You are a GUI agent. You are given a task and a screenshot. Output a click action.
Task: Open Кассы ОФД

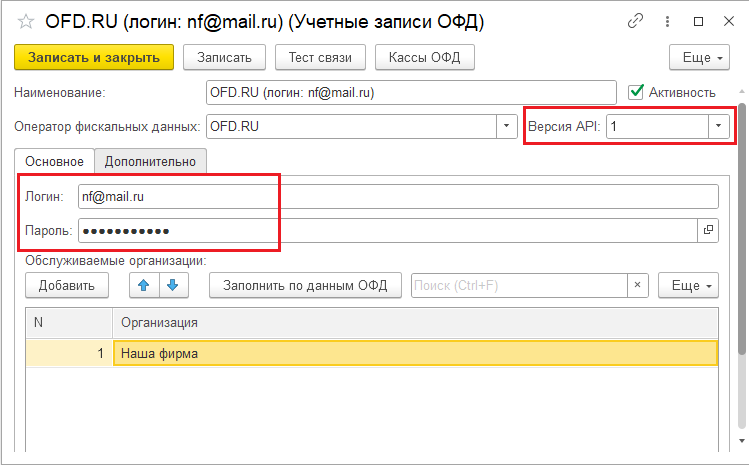pyautogui.click(x=424, y=57)
